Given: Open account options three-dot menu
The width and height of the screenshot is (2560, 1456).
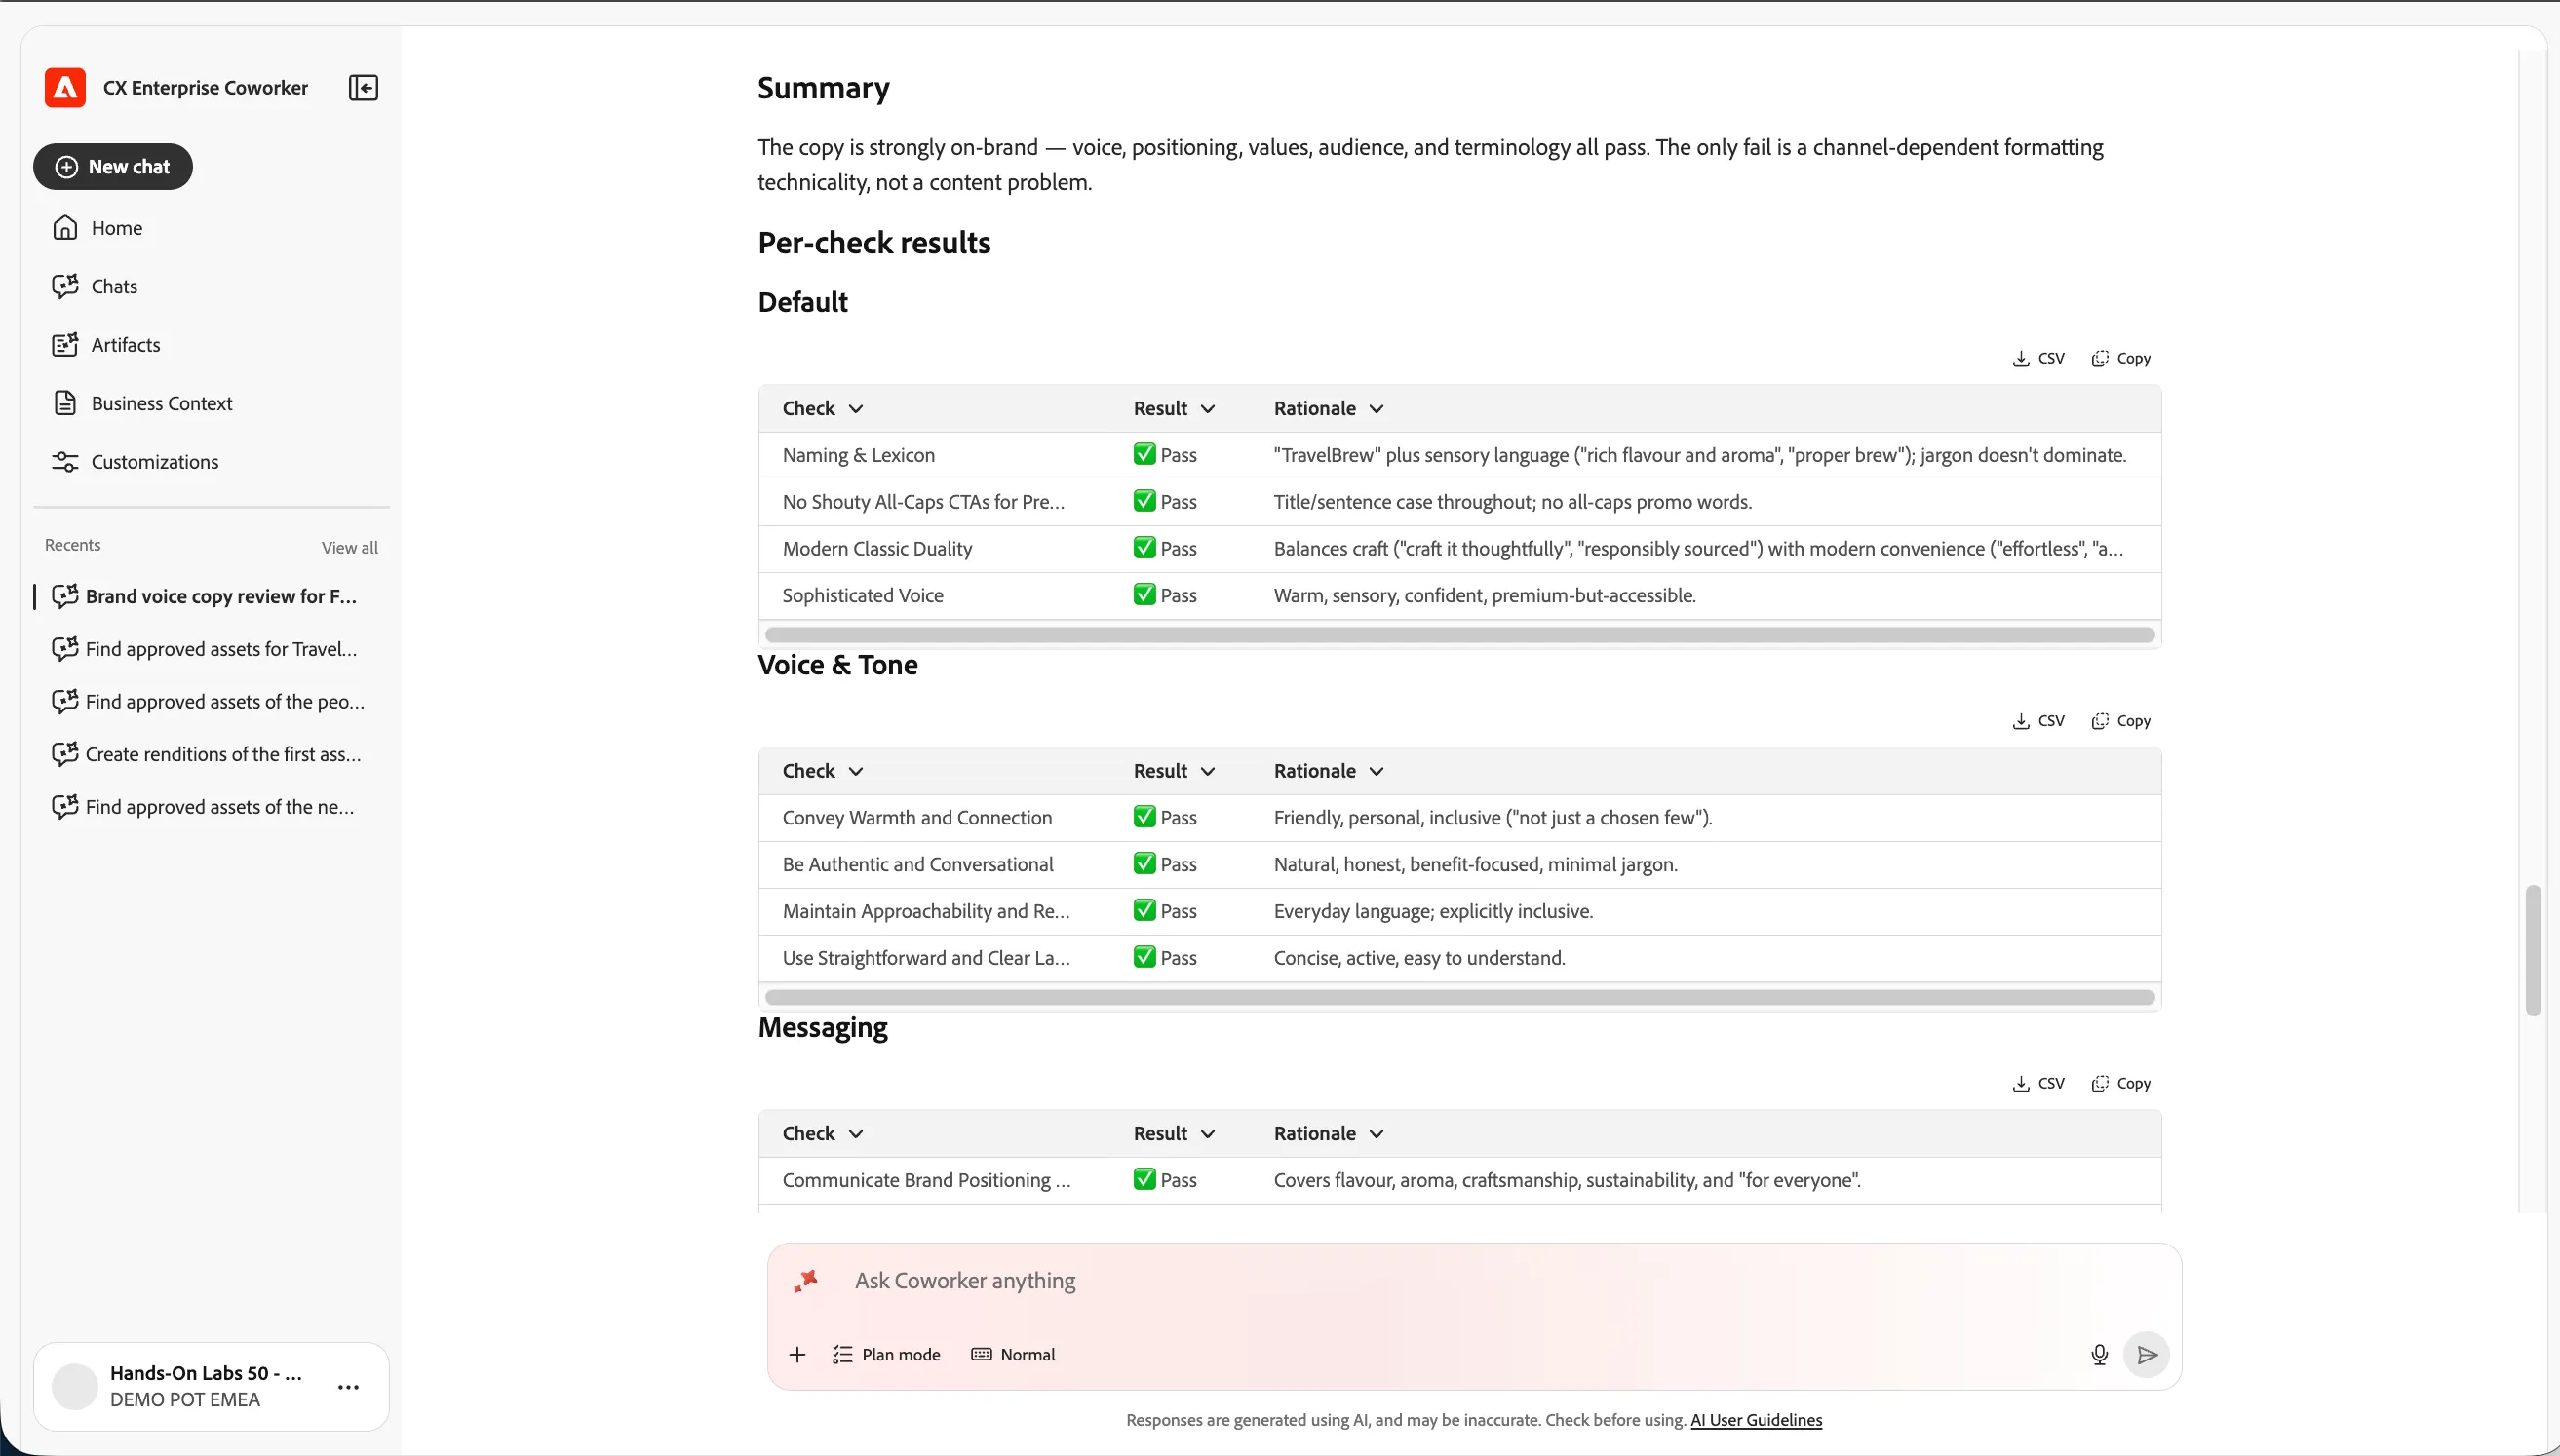Looking at the screenshot, I should [x=348, y=1387].
